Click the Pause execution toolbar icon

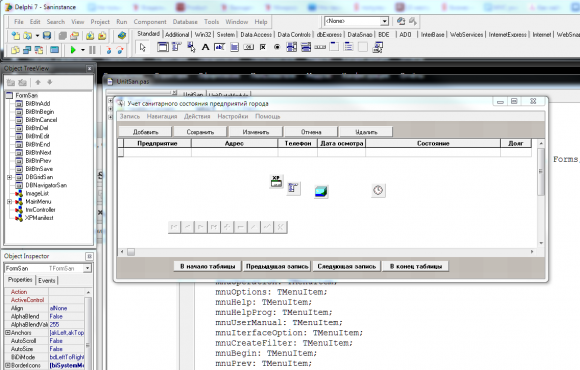92,50
